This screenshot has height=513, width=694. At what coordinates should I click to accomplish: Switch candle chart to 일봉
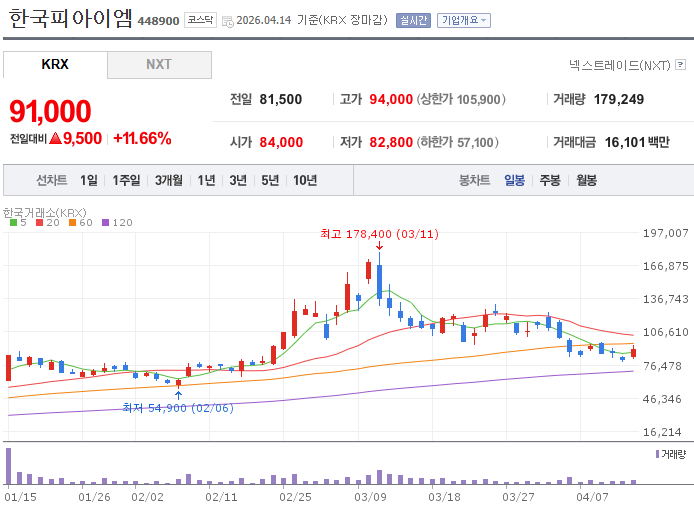click(x=514, y=180)
